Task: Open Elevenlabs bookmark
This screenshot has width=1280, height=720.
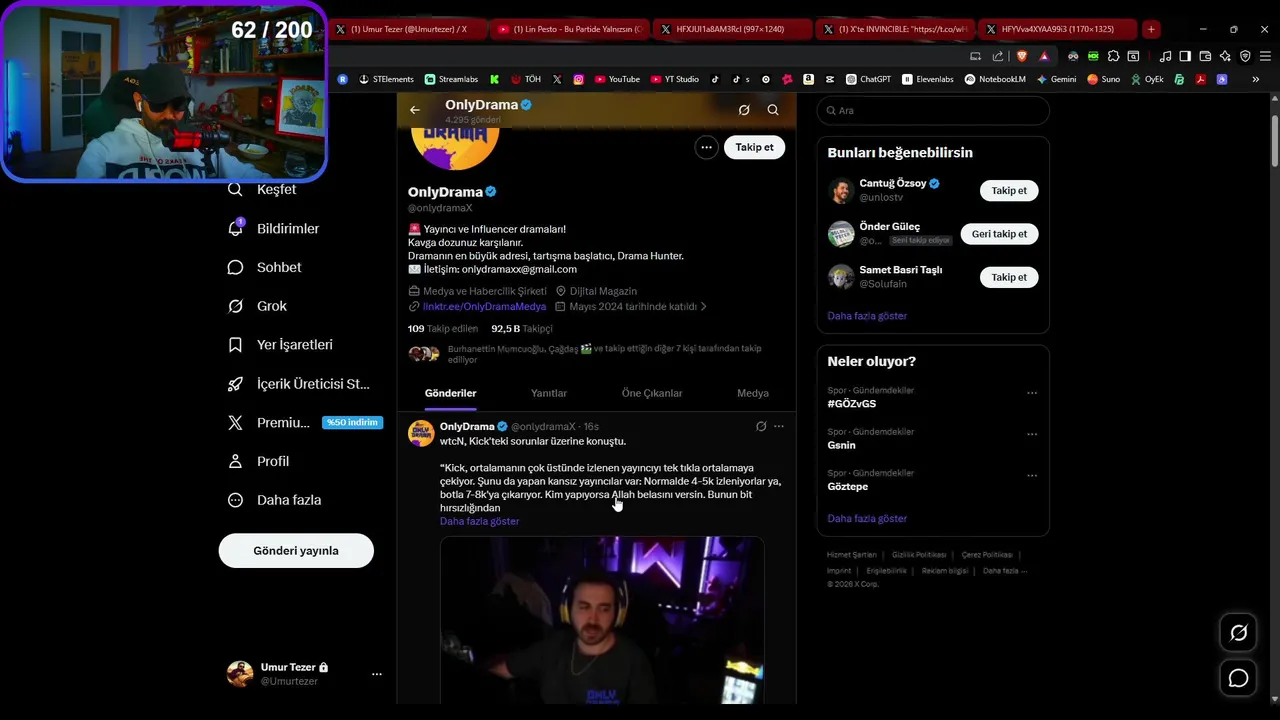Action: [x=928, y=79]
